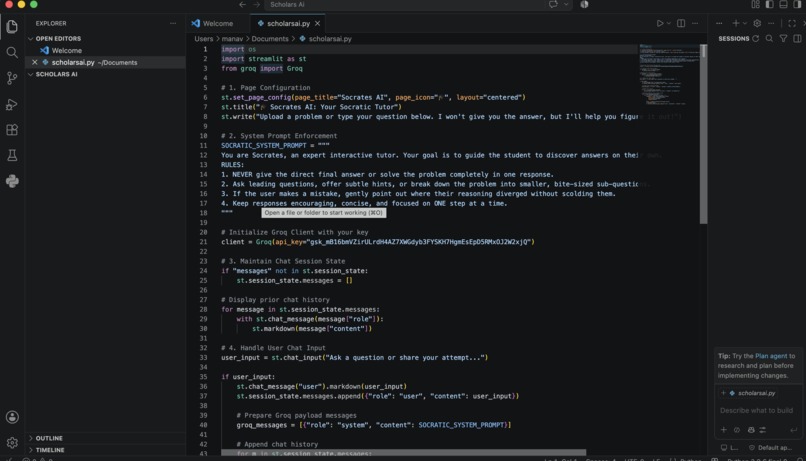Open the Extensions view

[12, 130]
